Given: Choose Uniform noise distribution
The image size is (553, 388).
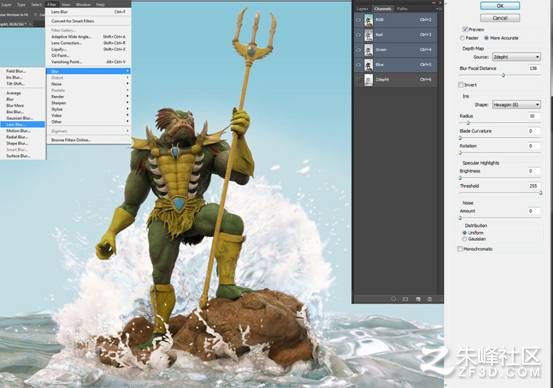Looking at the screenshot, I should (x=464, y=232).
